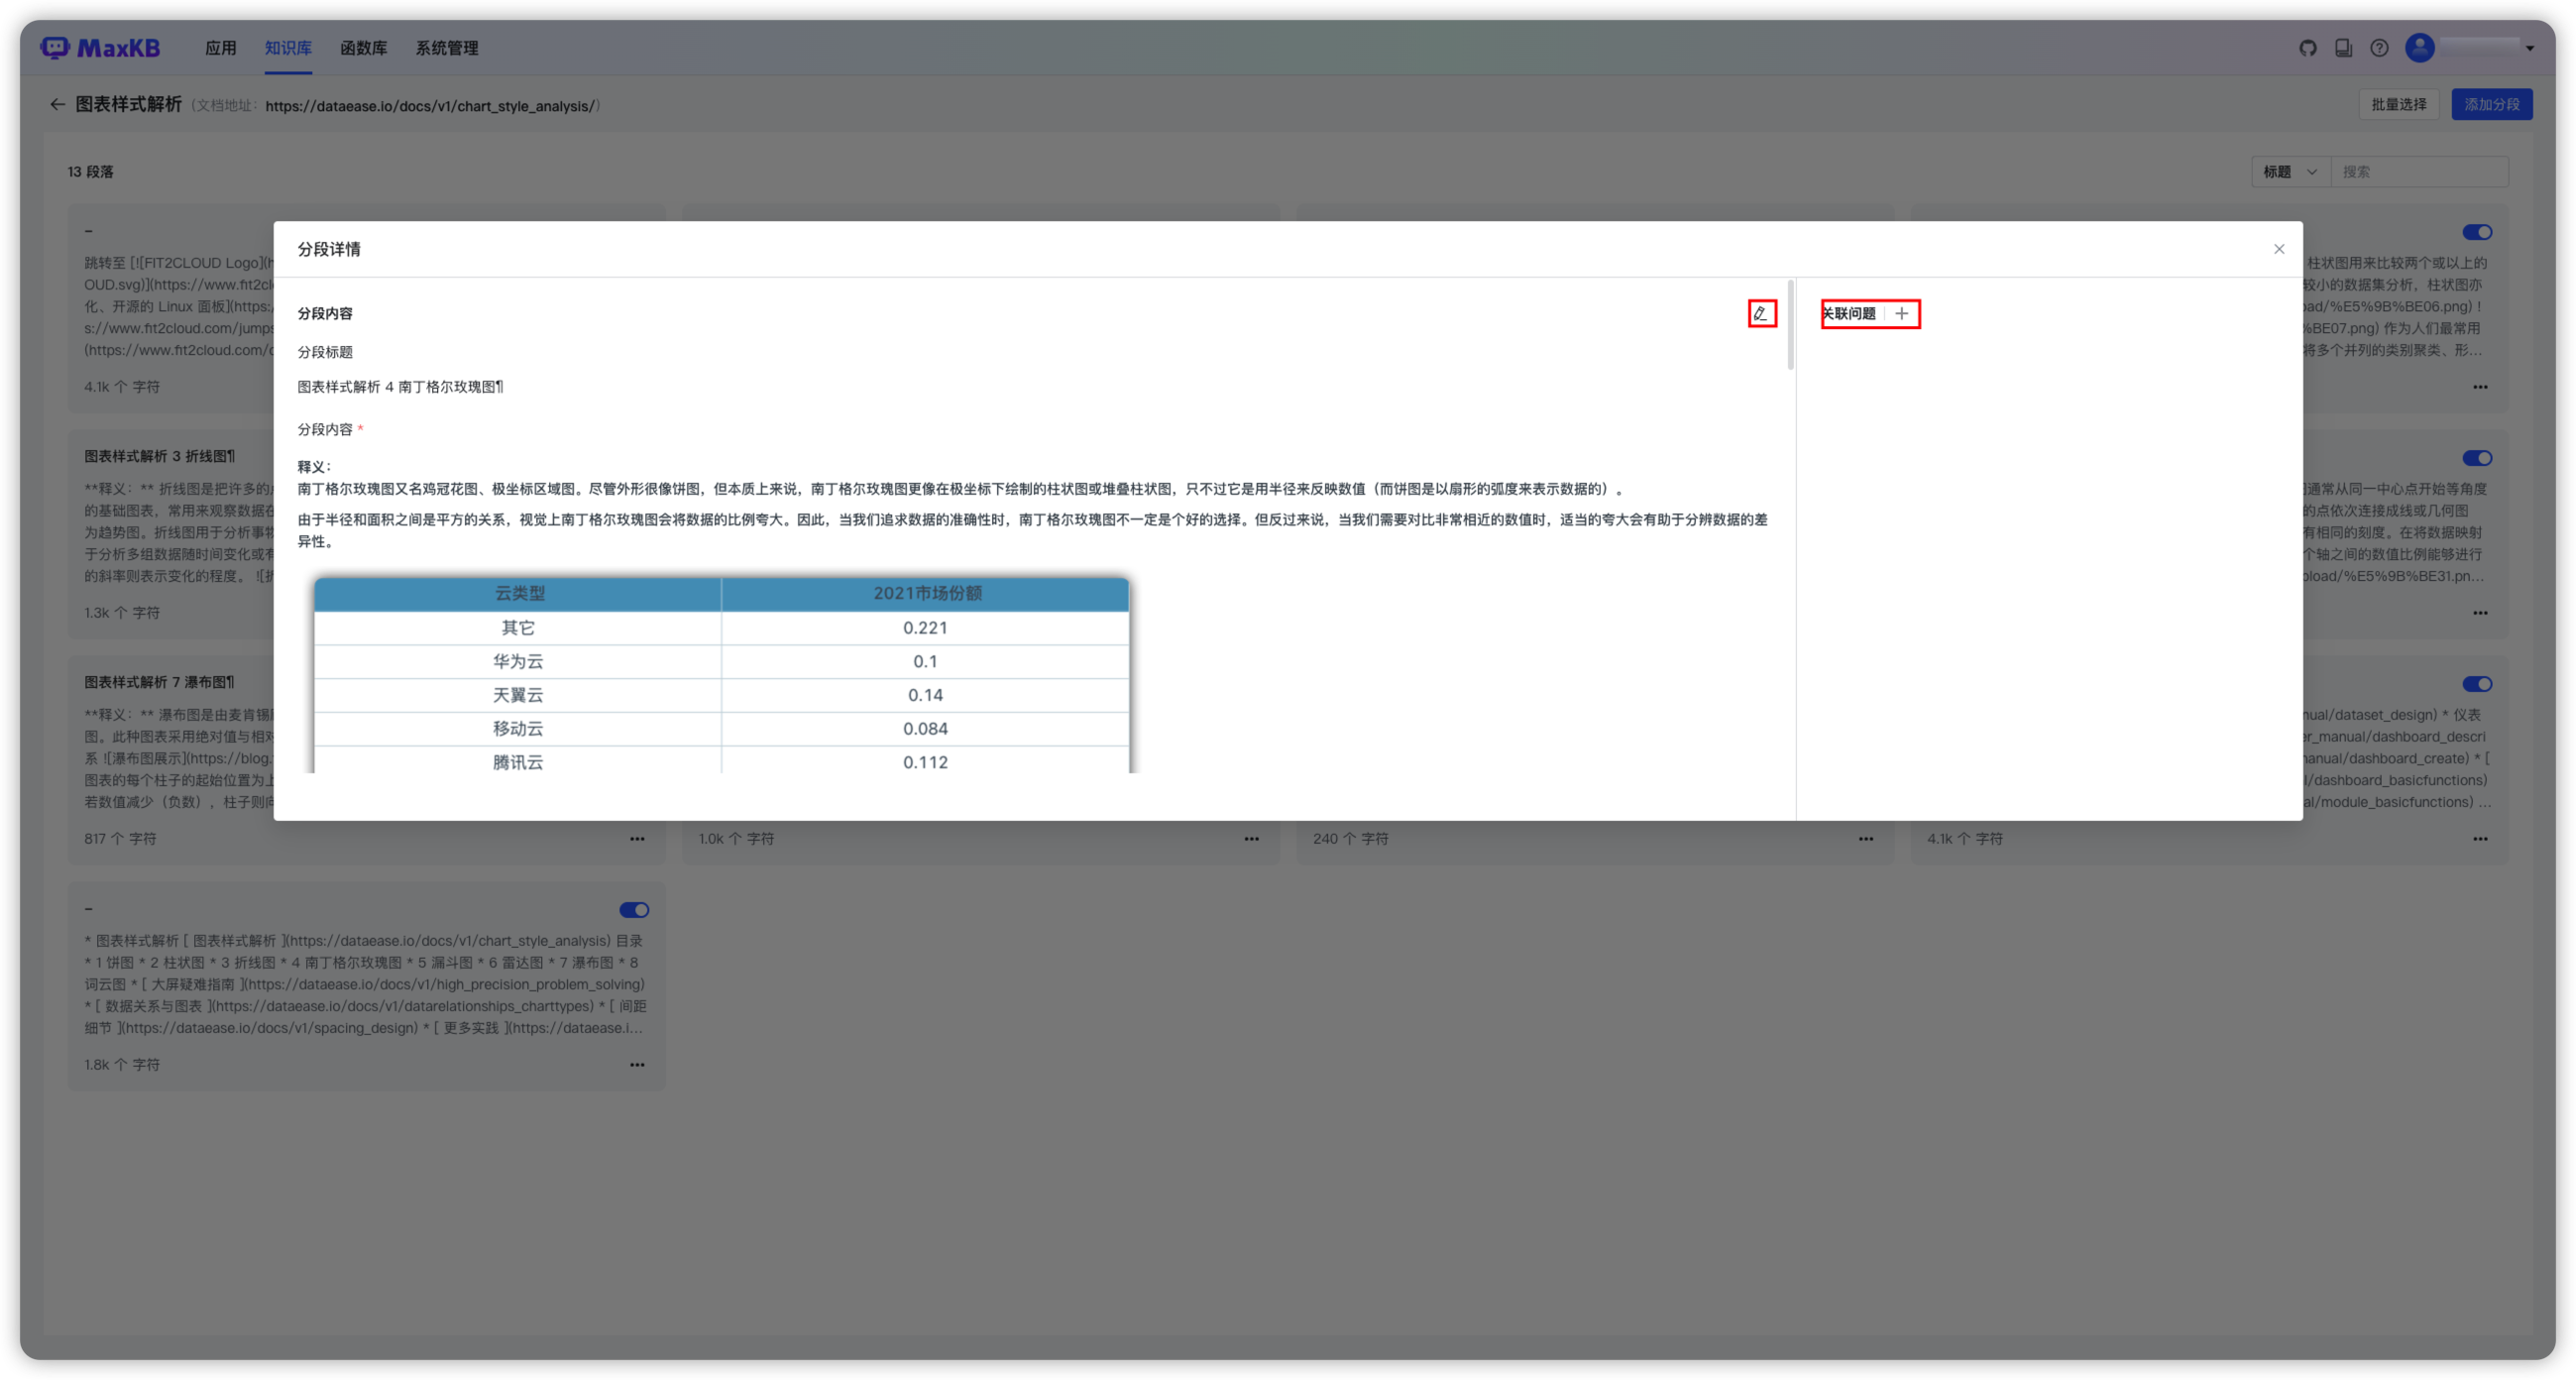Viewport: 2576px width, 1380px height.
Task: Open the three-dot menu on the 1.8k 字符 card
Action: [637, 1065]
